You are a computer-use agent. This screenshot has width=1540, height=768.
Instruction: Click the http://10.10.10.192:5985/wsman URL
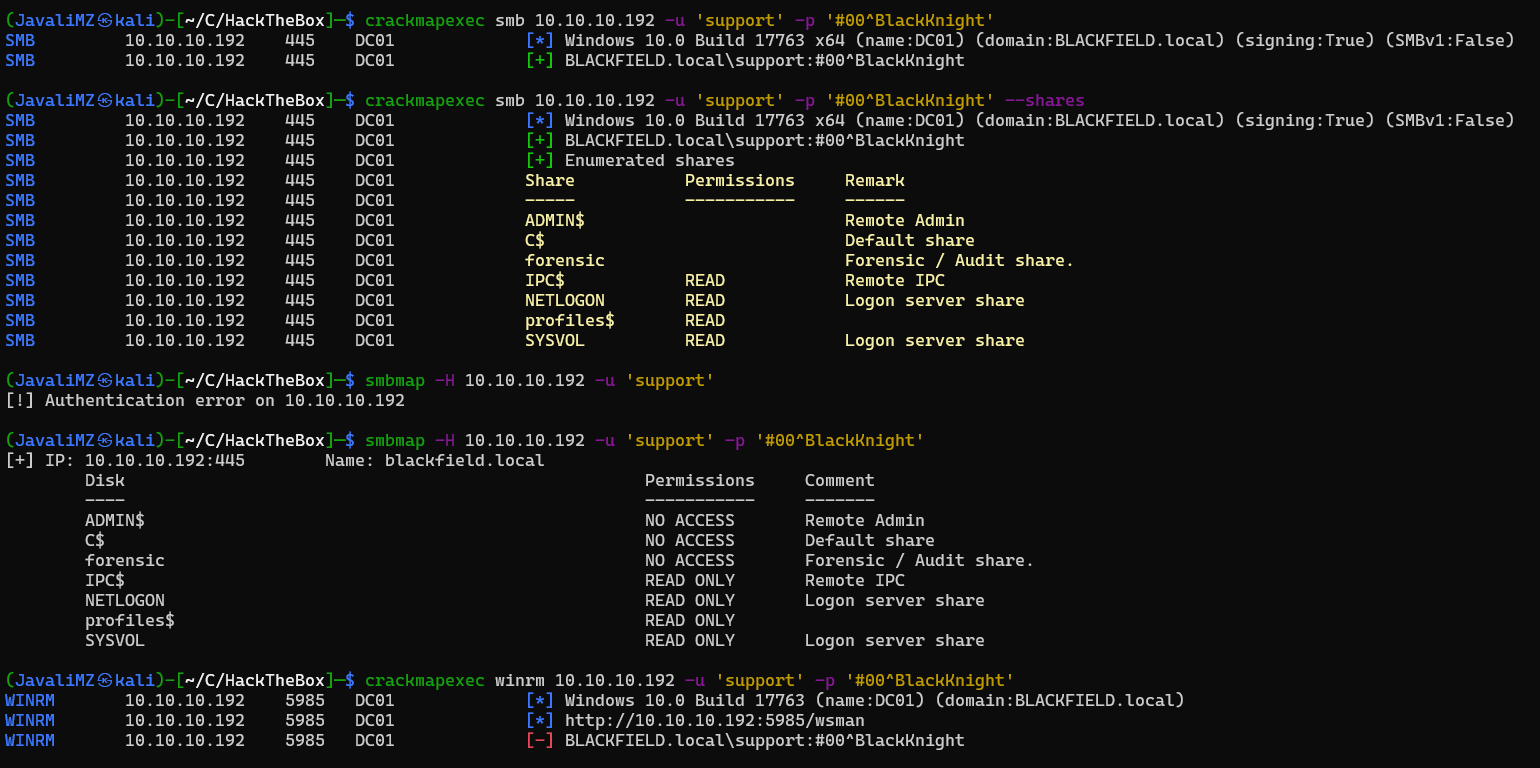click(x=715, y=720)
